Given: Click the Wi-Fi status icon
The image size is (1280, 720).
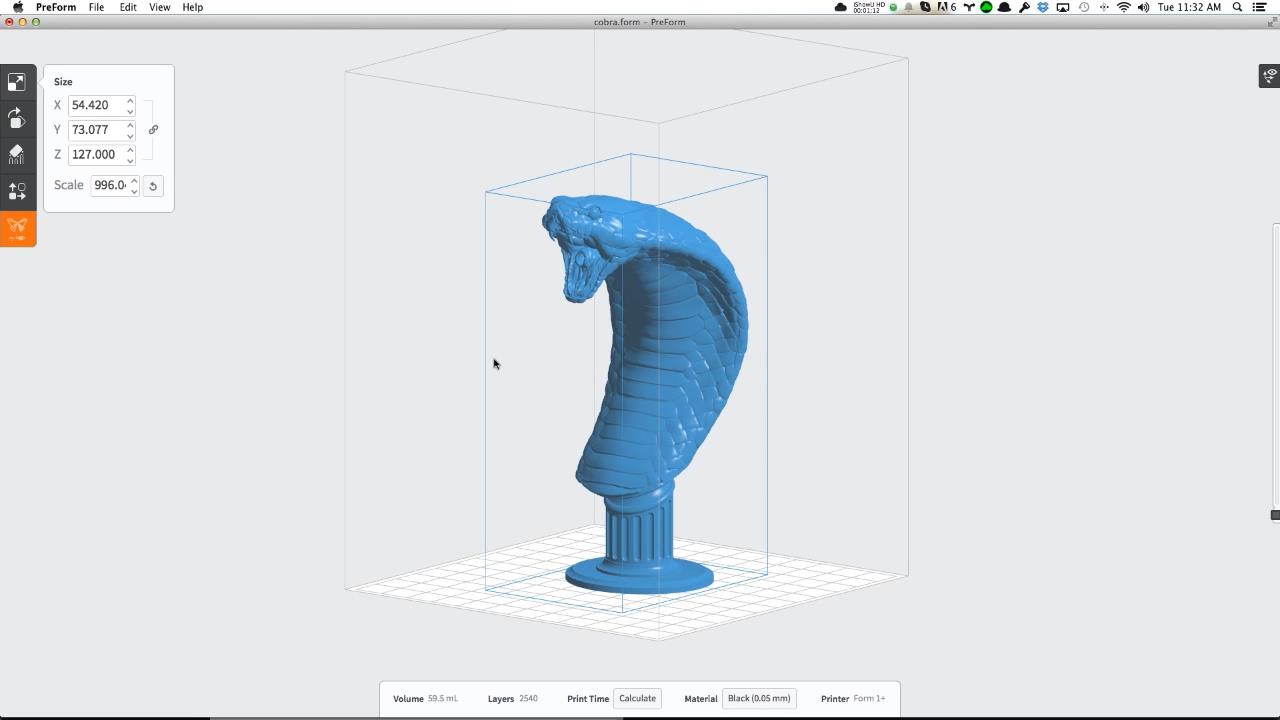Looking at the screenshot, I should pyautogui.click(x=1124, y=7).
